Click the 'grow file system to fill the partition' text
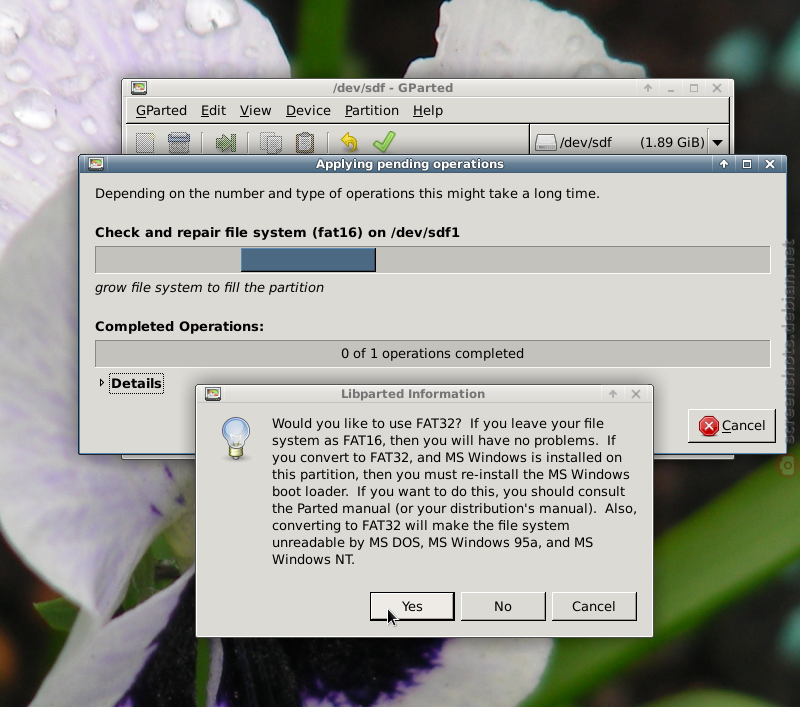The height and width of the screenshot is (707, 800). [x=209, y=288]
